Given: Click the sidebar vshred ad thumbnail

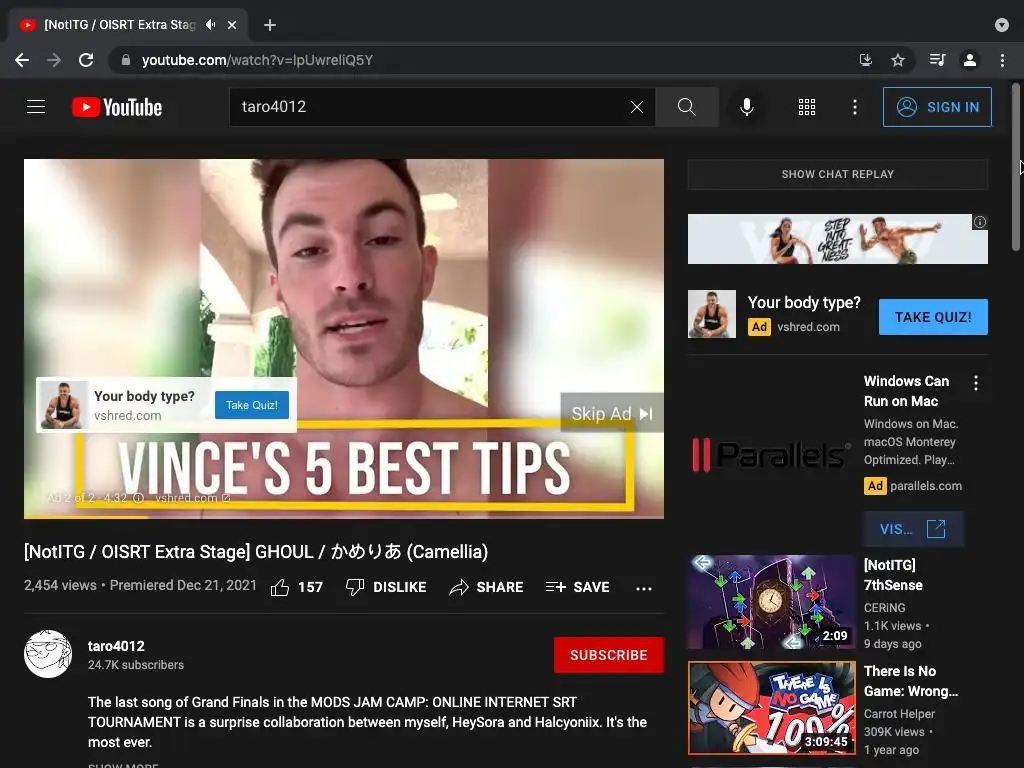Looking at the screenshot, I should [x=712, y=314].
